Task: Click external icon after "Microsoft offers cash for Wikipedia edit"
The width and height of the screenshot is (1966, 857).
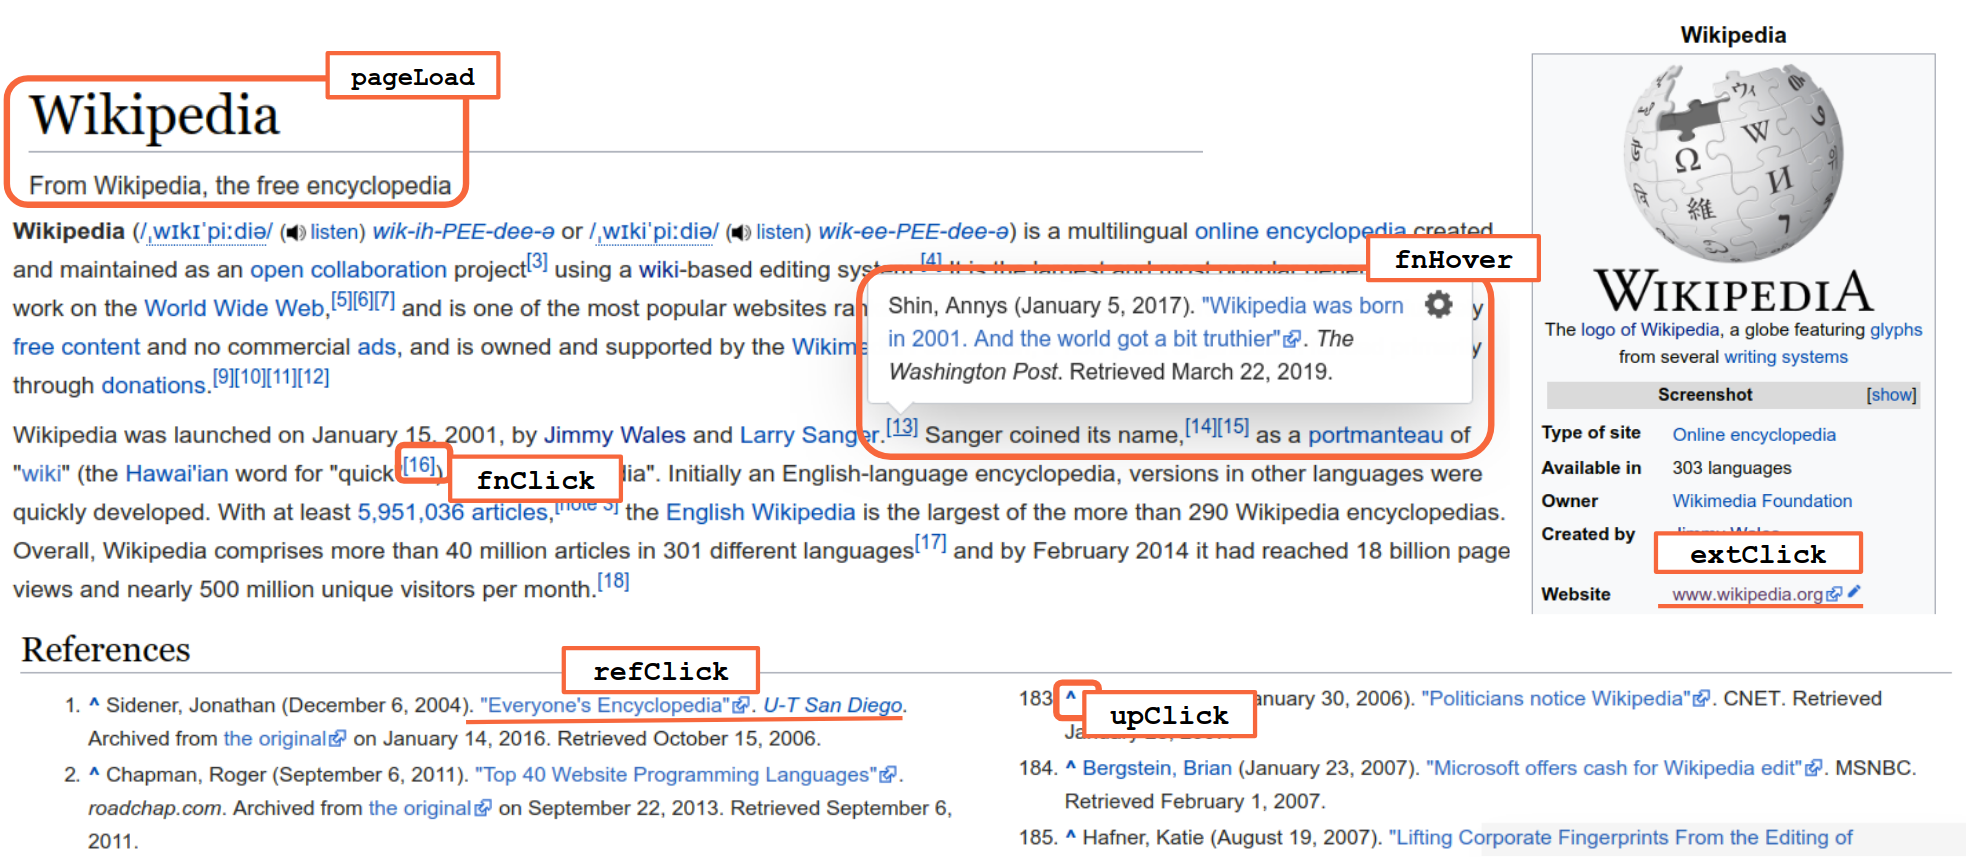Action: pos(1813,768)
